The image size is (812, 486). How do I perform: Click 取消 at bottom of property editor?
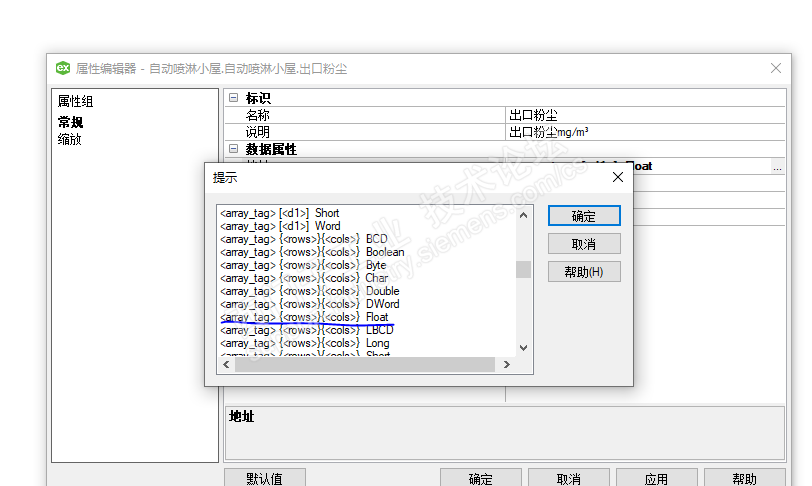(569, 478)
